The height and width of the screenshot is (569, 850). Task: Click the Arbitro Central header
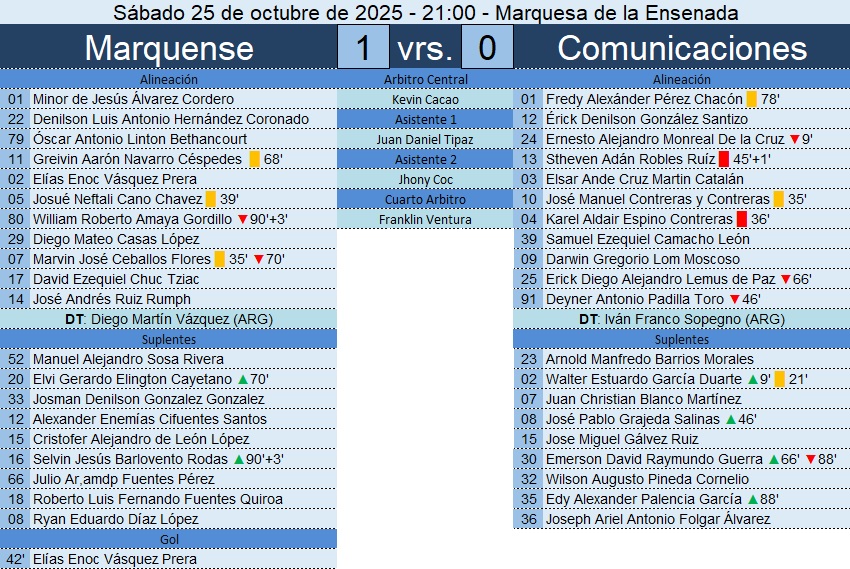click(x=425, y=79)
